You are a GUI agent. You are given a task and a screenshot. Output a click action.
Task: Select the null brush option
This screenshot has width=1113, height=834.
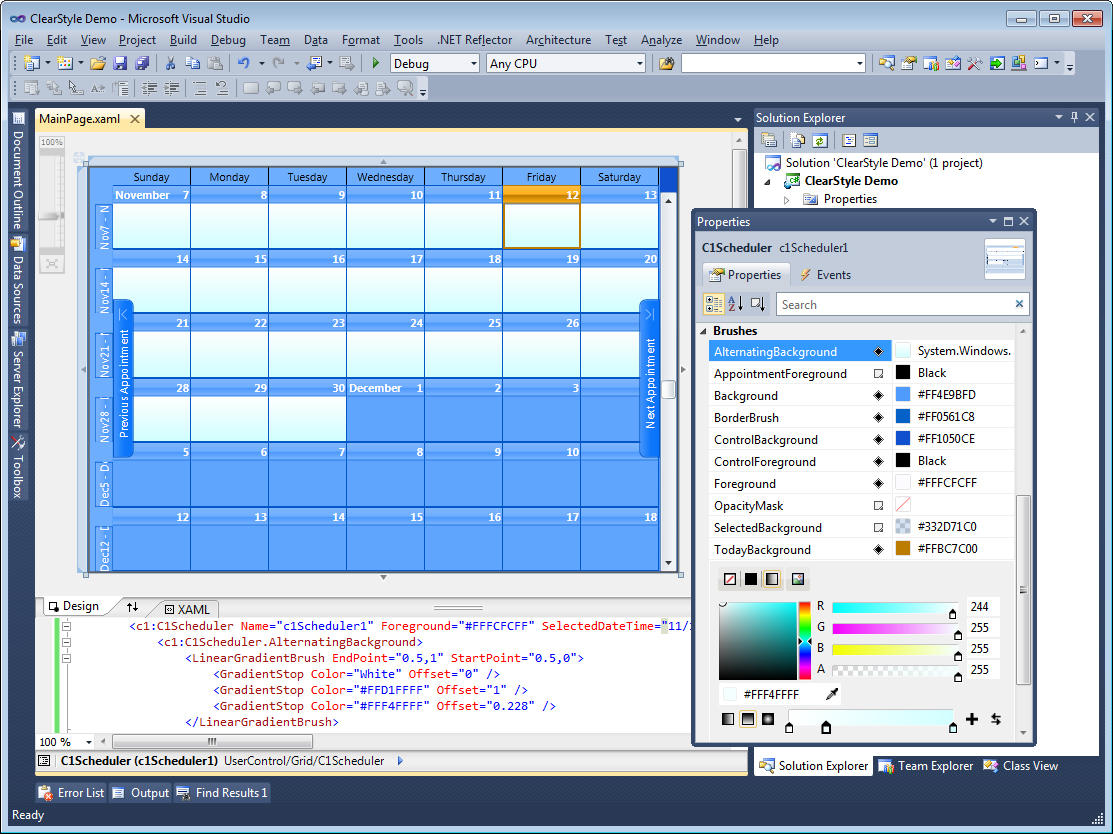coord(730,579)
